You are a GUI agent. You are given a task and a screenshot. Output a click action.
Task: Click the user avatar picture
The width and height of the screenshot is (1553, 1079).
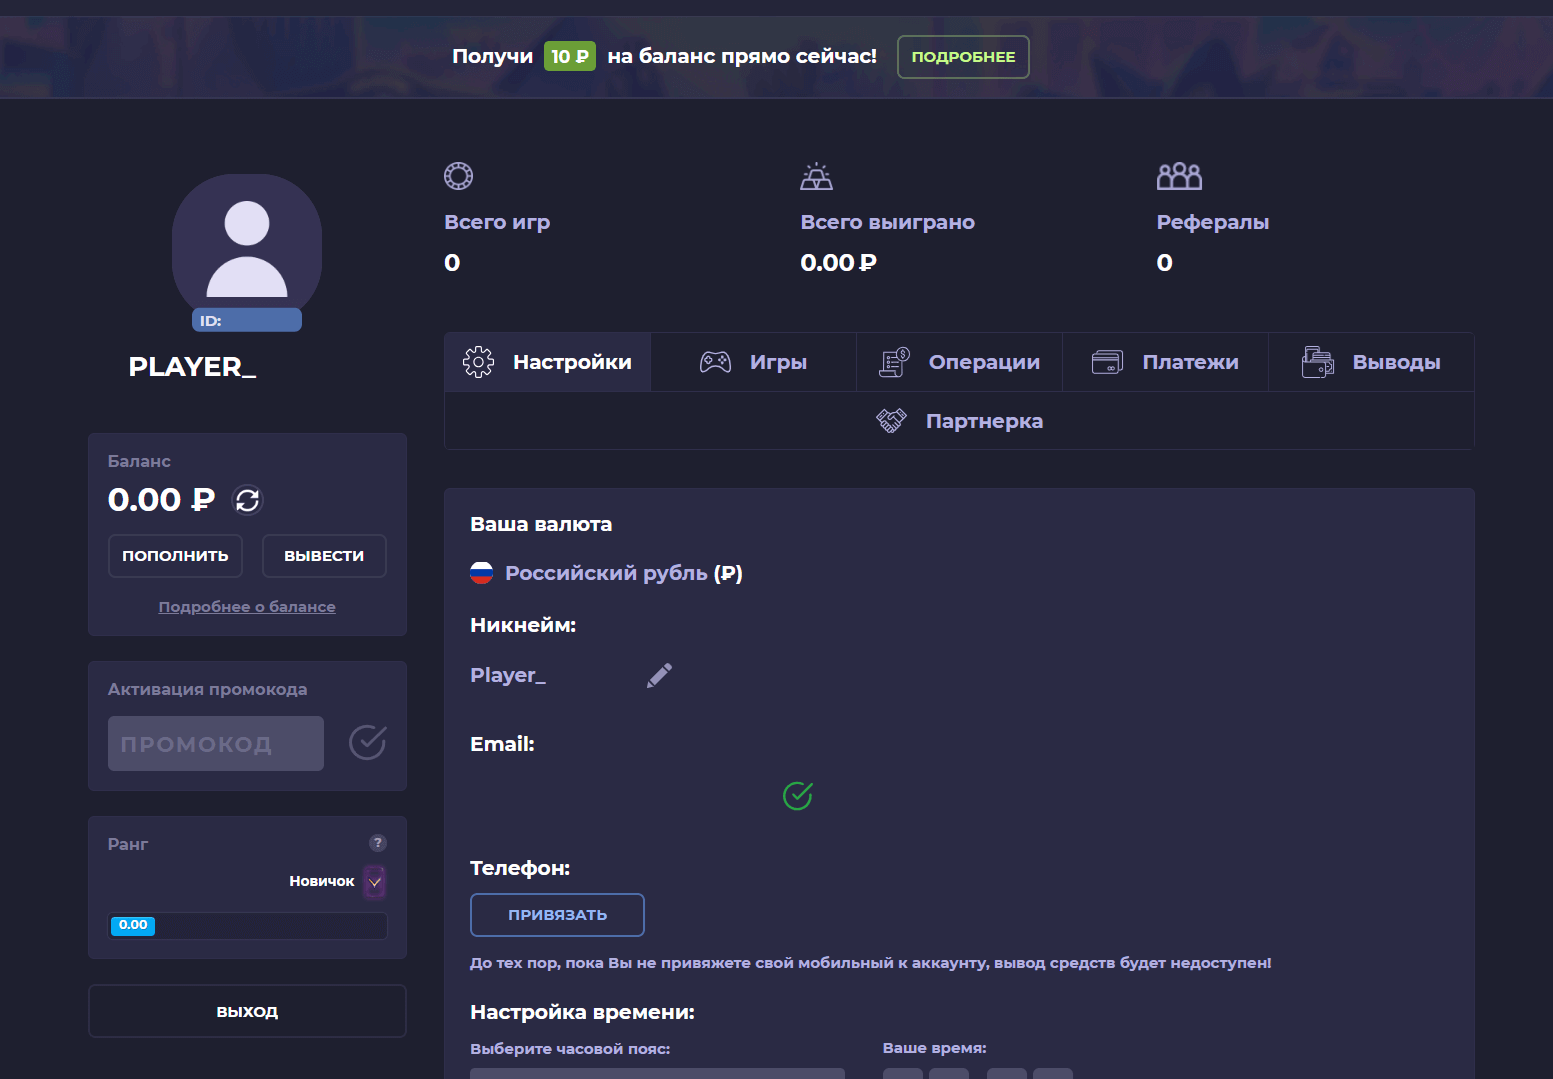247,247
